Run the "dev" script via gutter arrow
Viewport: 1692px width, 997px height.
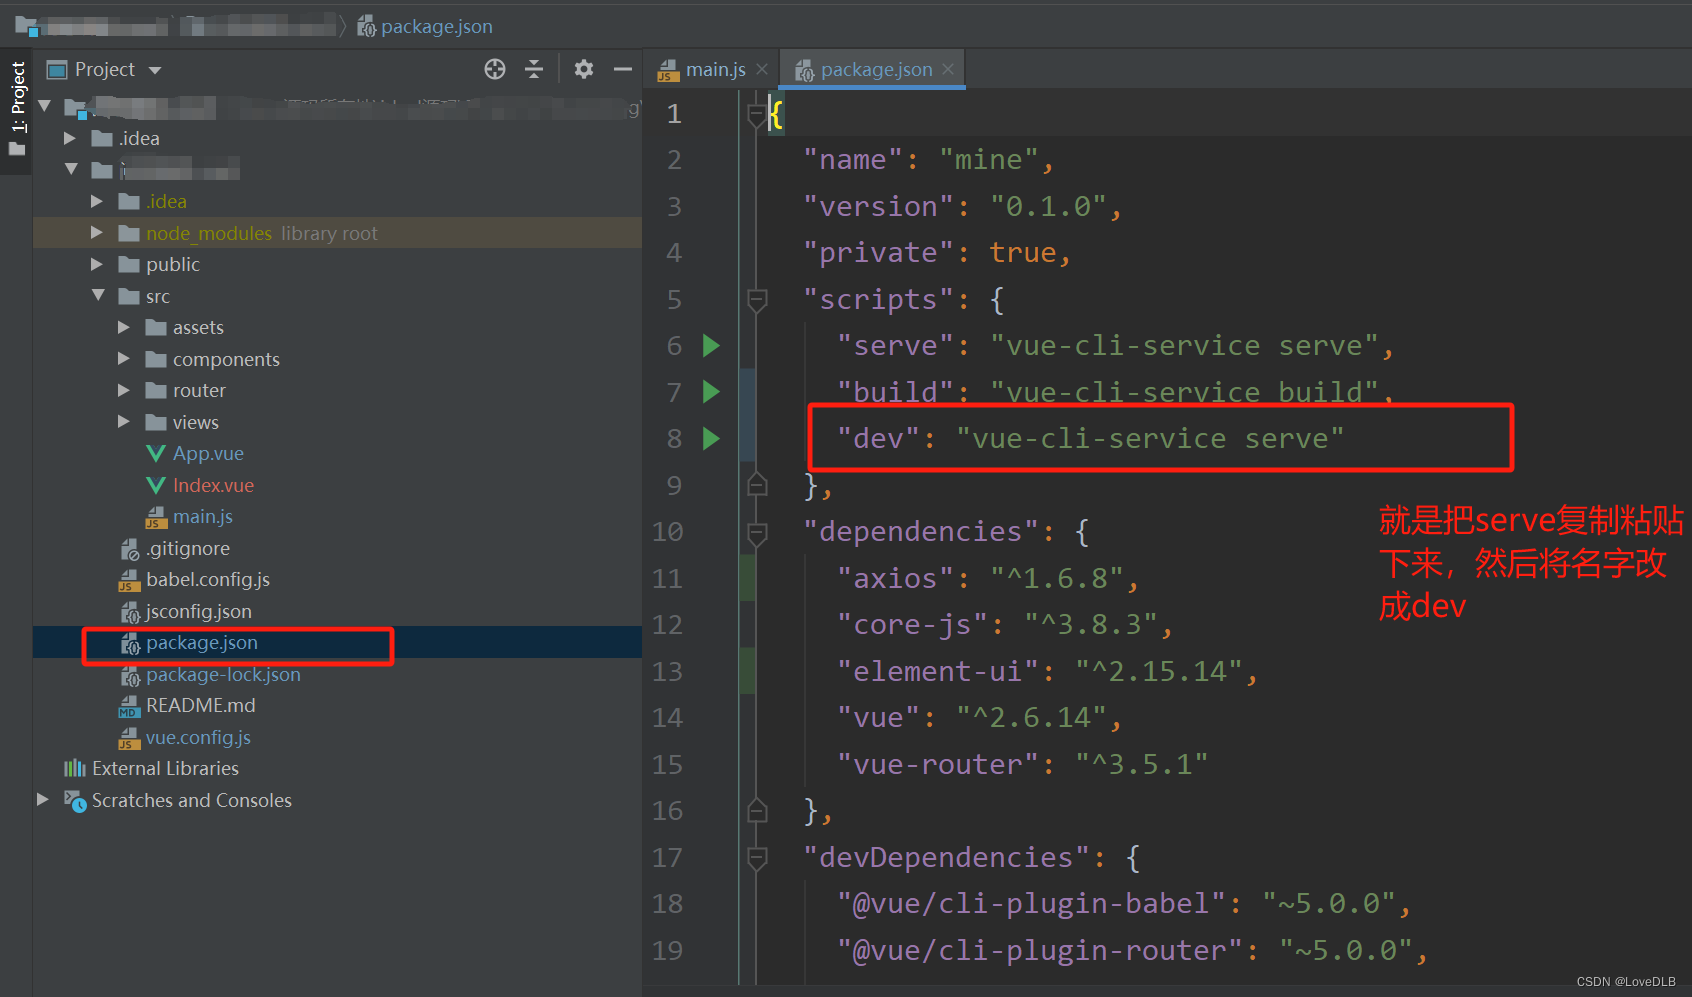point(711,438)
